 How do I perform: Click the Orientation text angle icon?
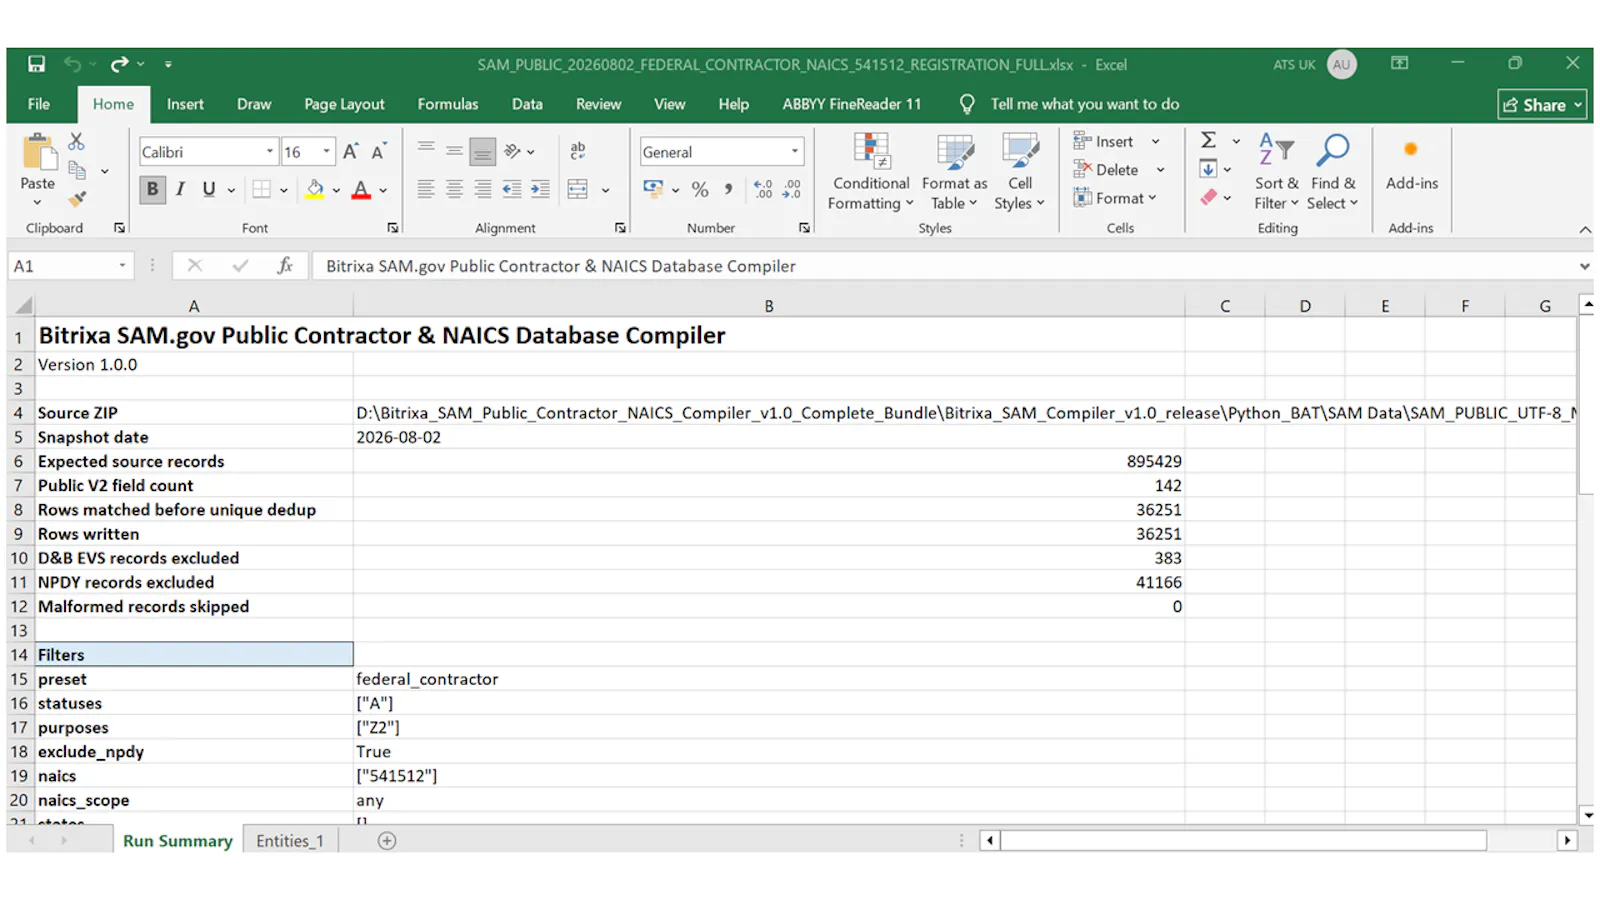[x=513, y=152]
